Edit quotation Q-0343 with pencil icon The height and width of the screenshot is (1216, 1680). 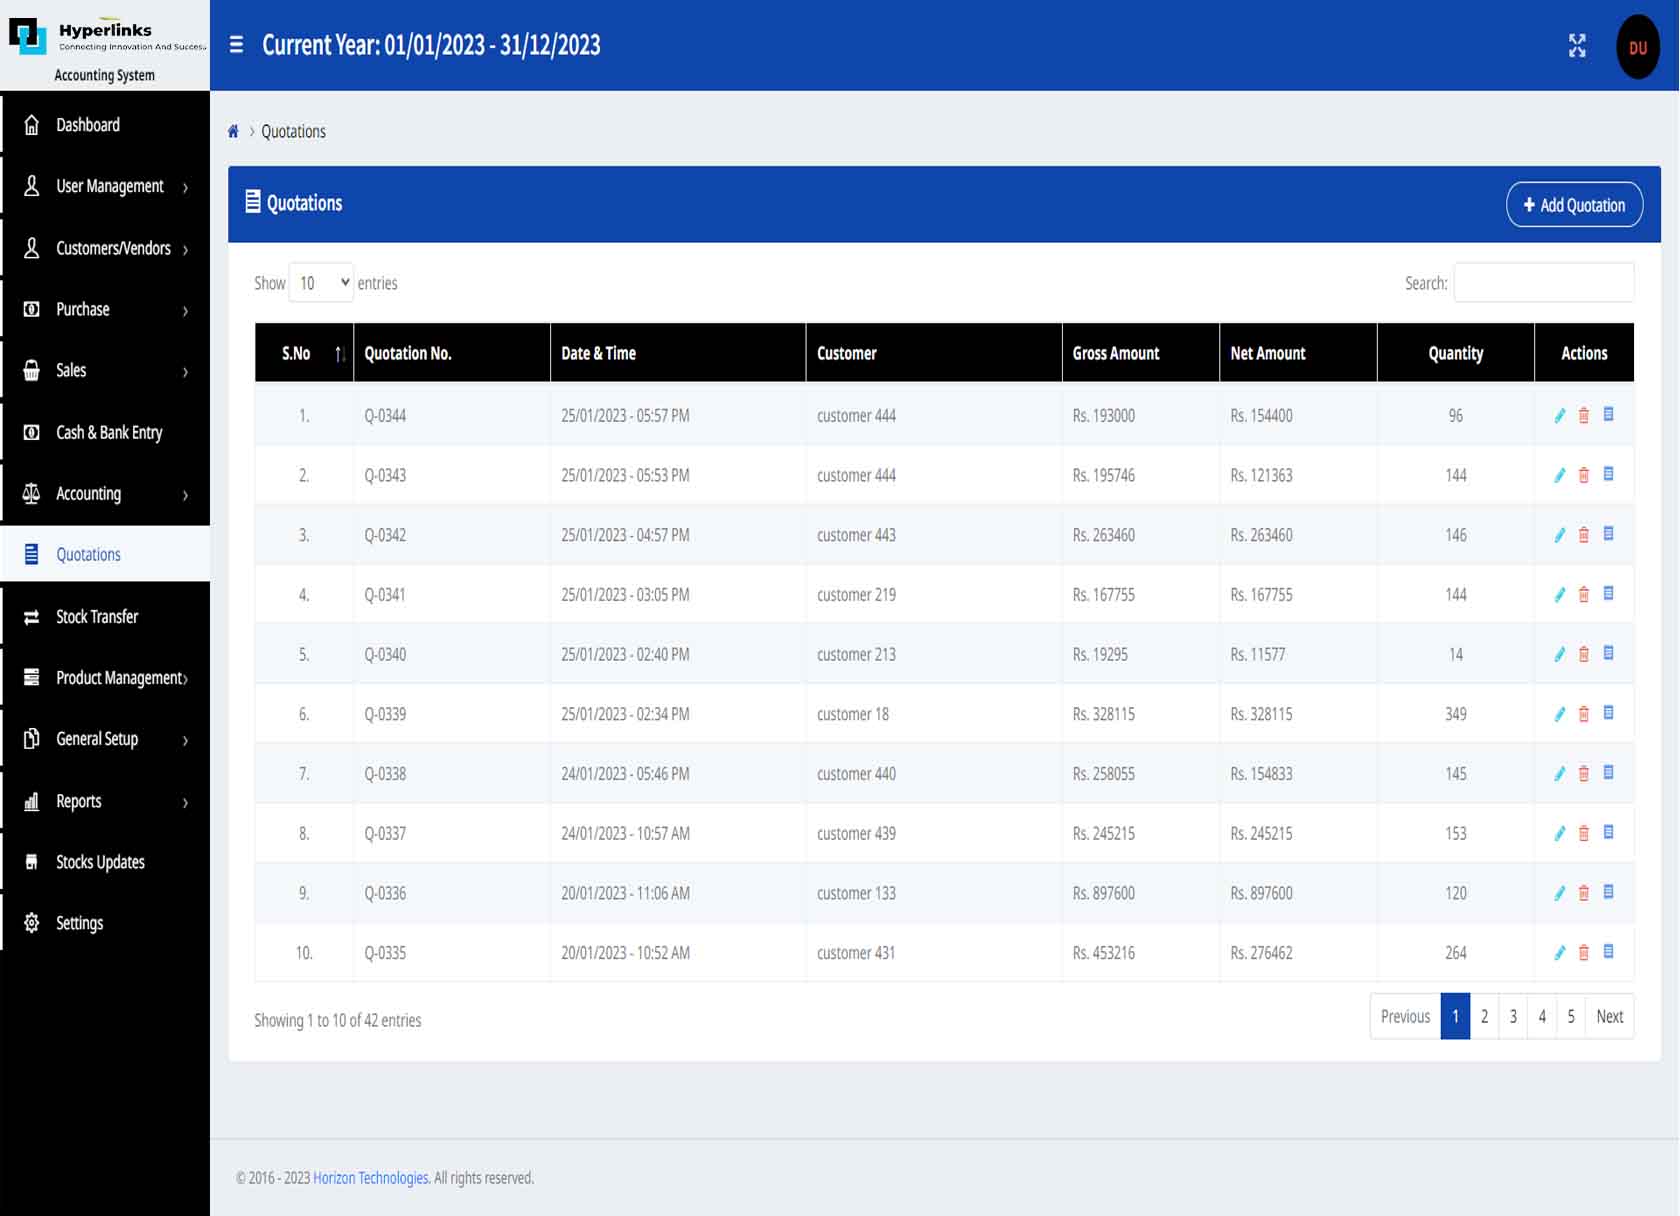pos(1560,475)
